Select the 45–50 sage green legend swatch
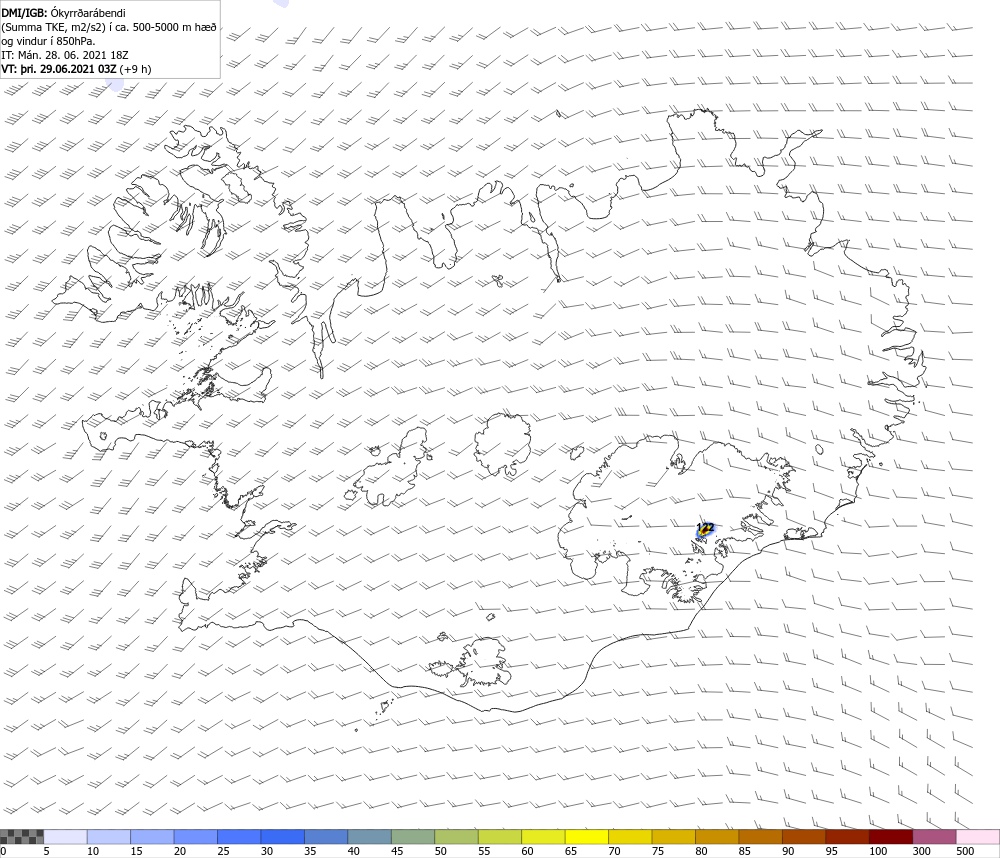Screen dimensions: 1000x858 413,837
